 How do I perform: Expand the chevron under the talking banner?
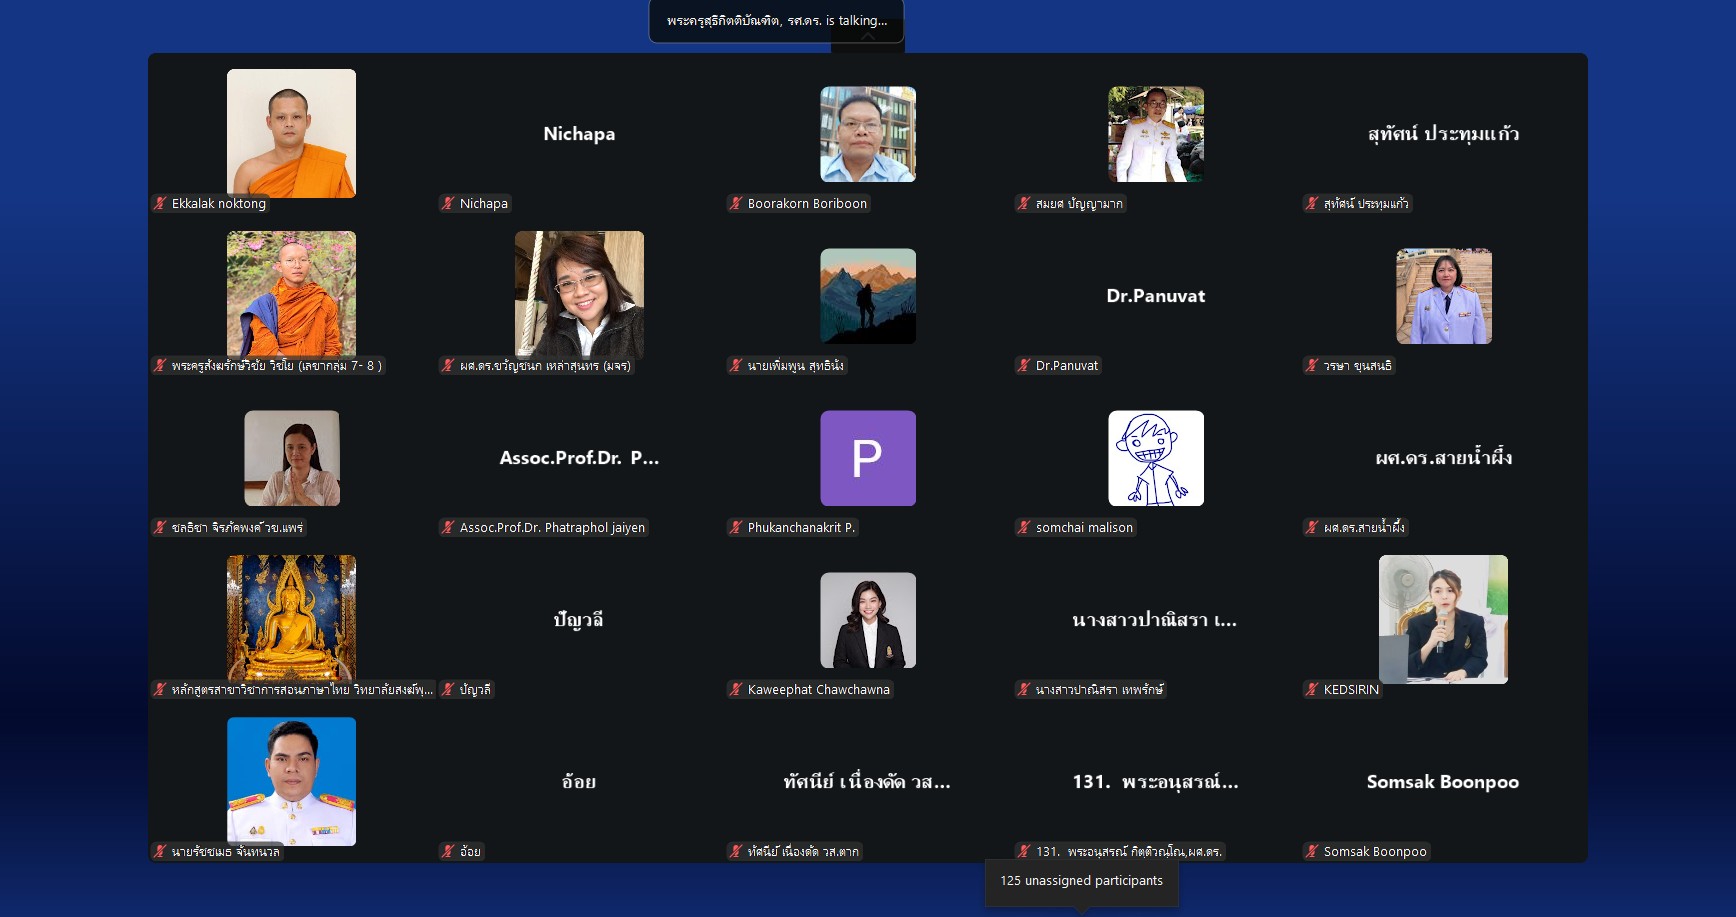[868, 37]
